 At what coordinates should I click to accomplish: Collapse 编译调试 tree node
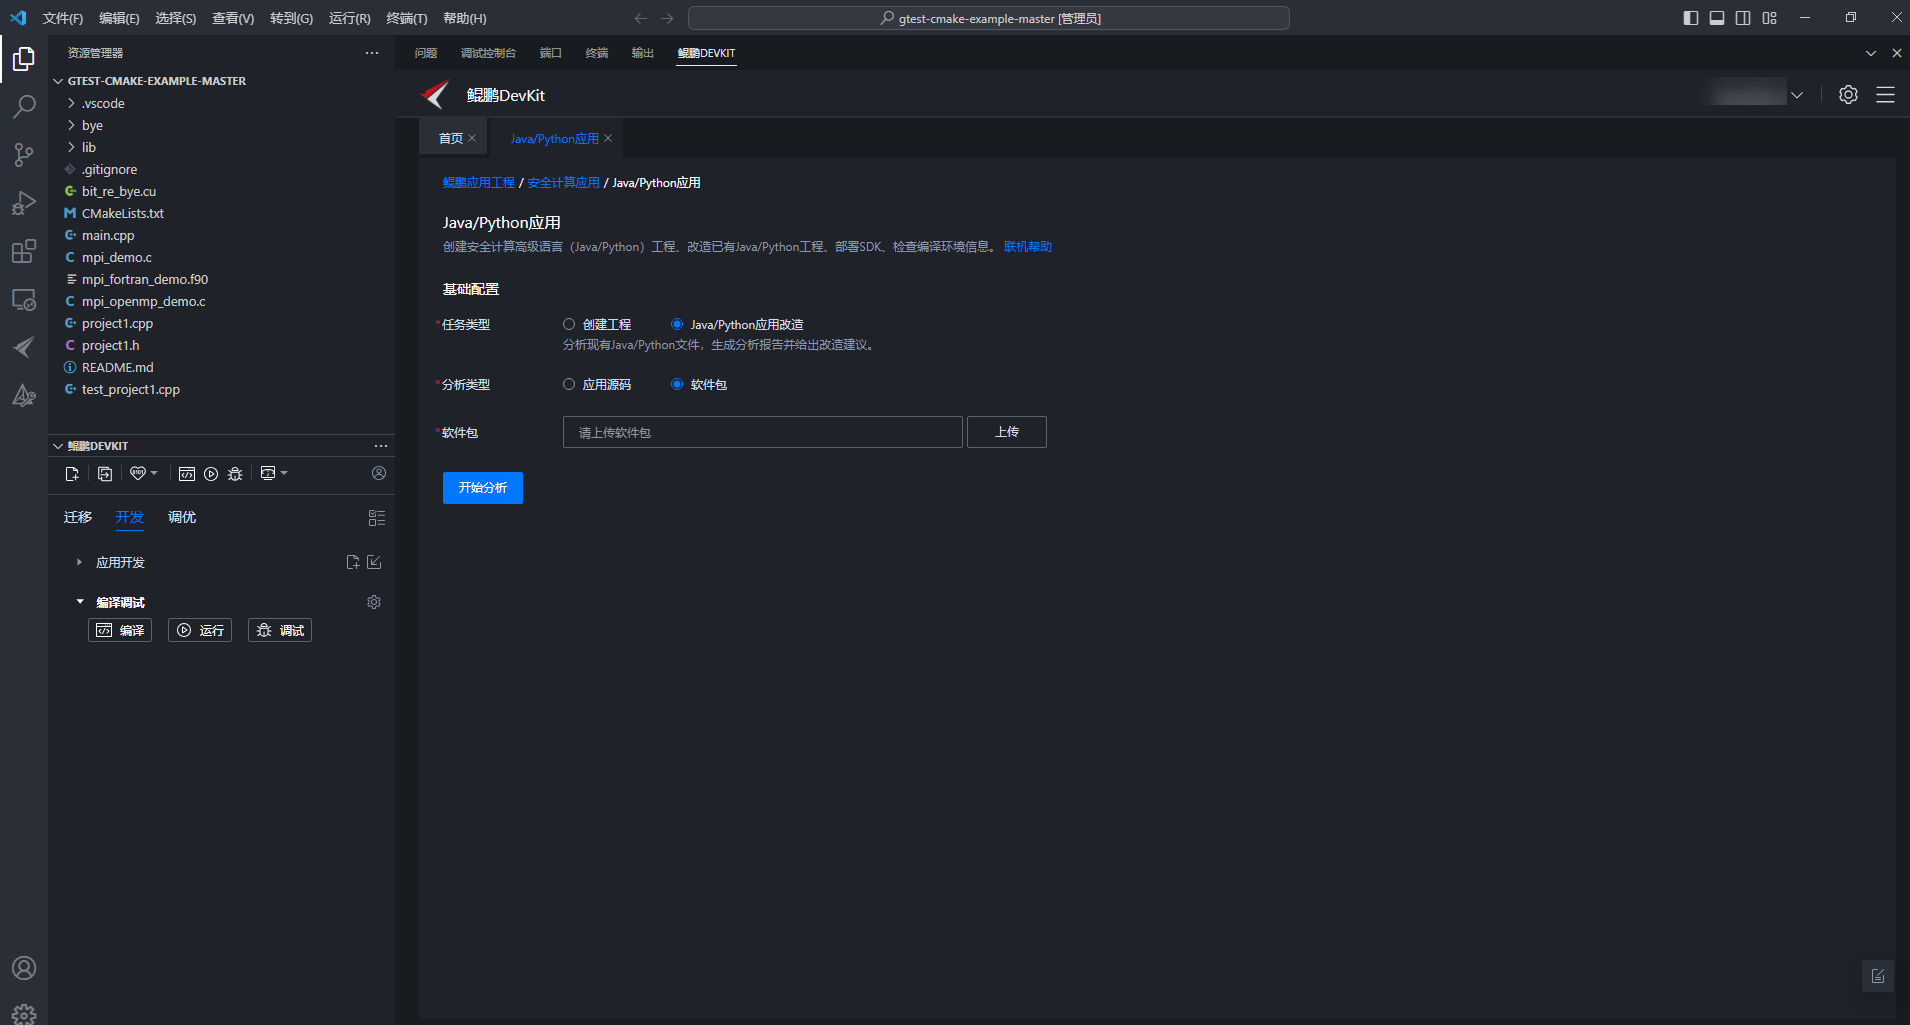80,602
